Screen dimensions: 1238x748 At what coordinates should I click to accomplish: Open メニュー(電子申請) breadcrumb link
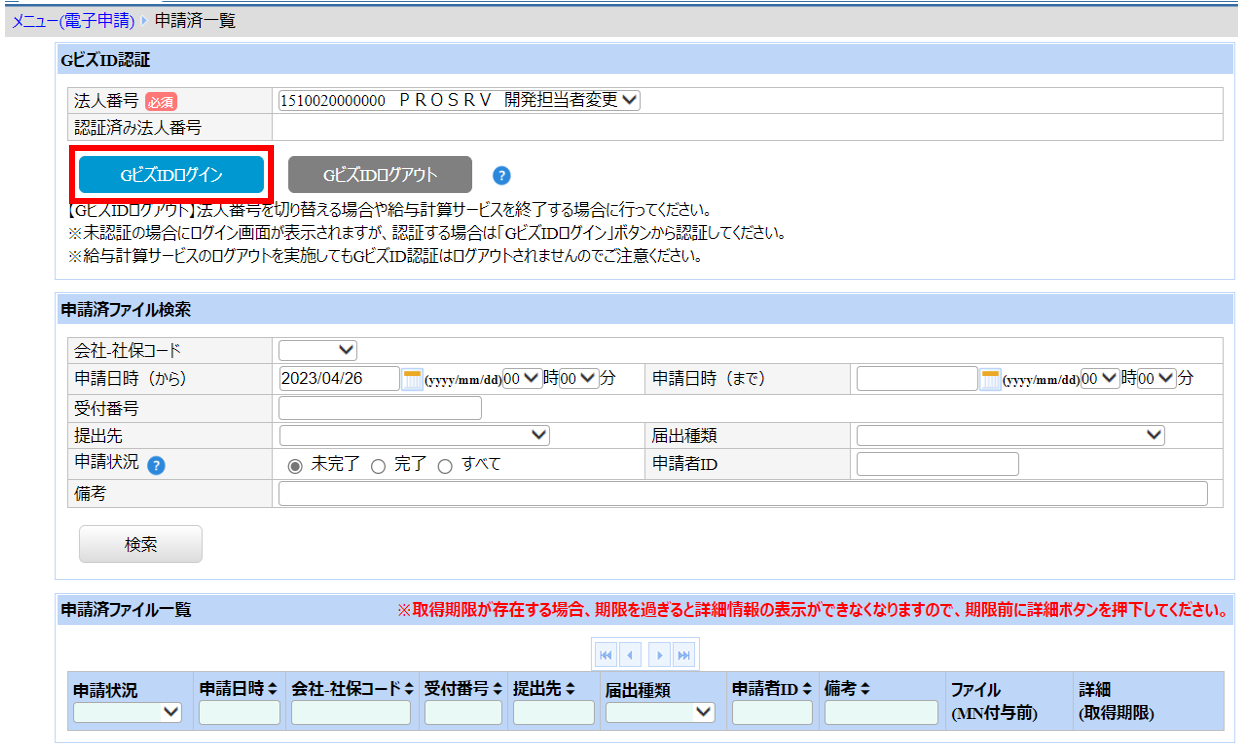[73, 20]
